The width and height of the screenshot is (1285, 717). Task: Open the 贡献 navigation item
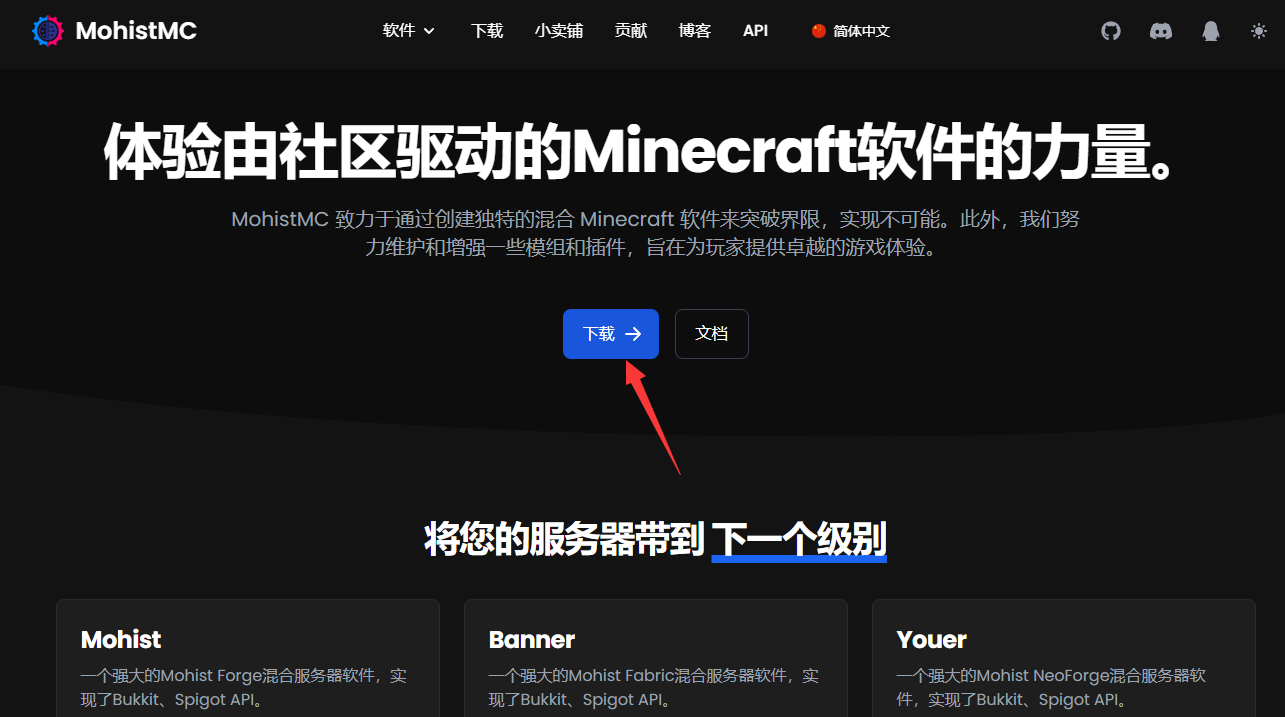(631, 31)
